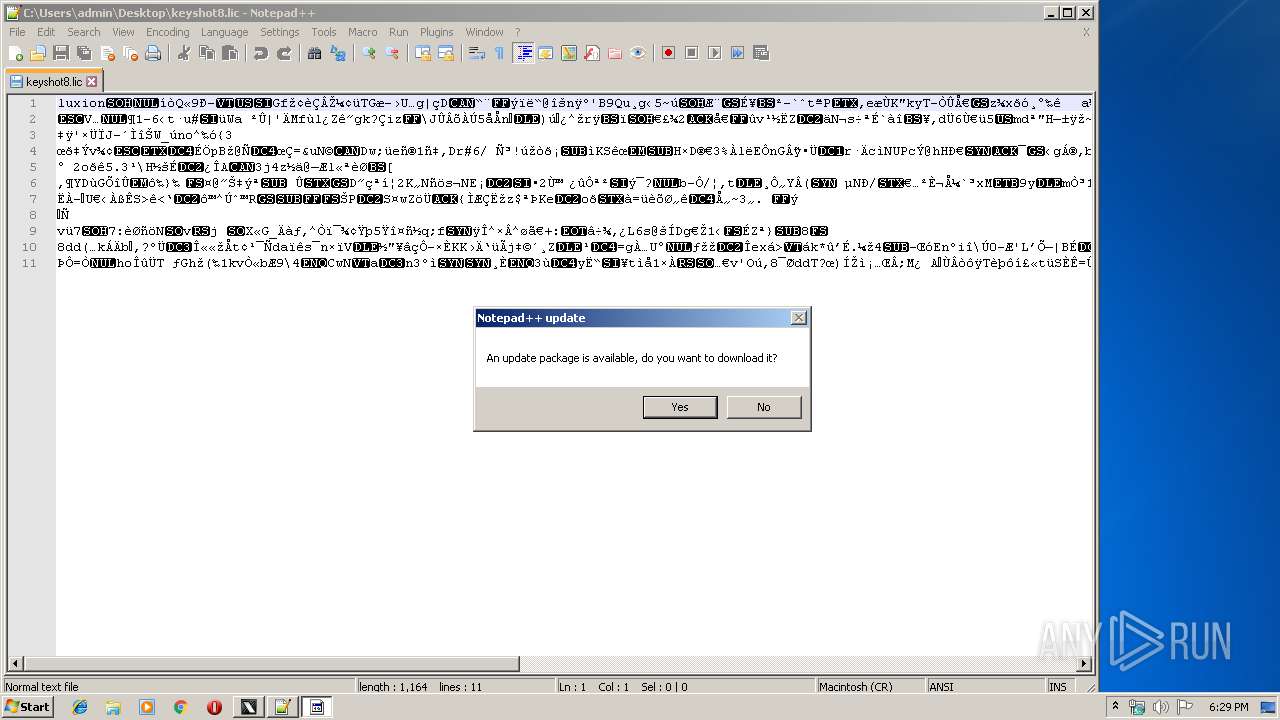This screenshot has width=1280, height=720.
Task: Save the current file via toolbar
Action: click(x=61, y=53)
